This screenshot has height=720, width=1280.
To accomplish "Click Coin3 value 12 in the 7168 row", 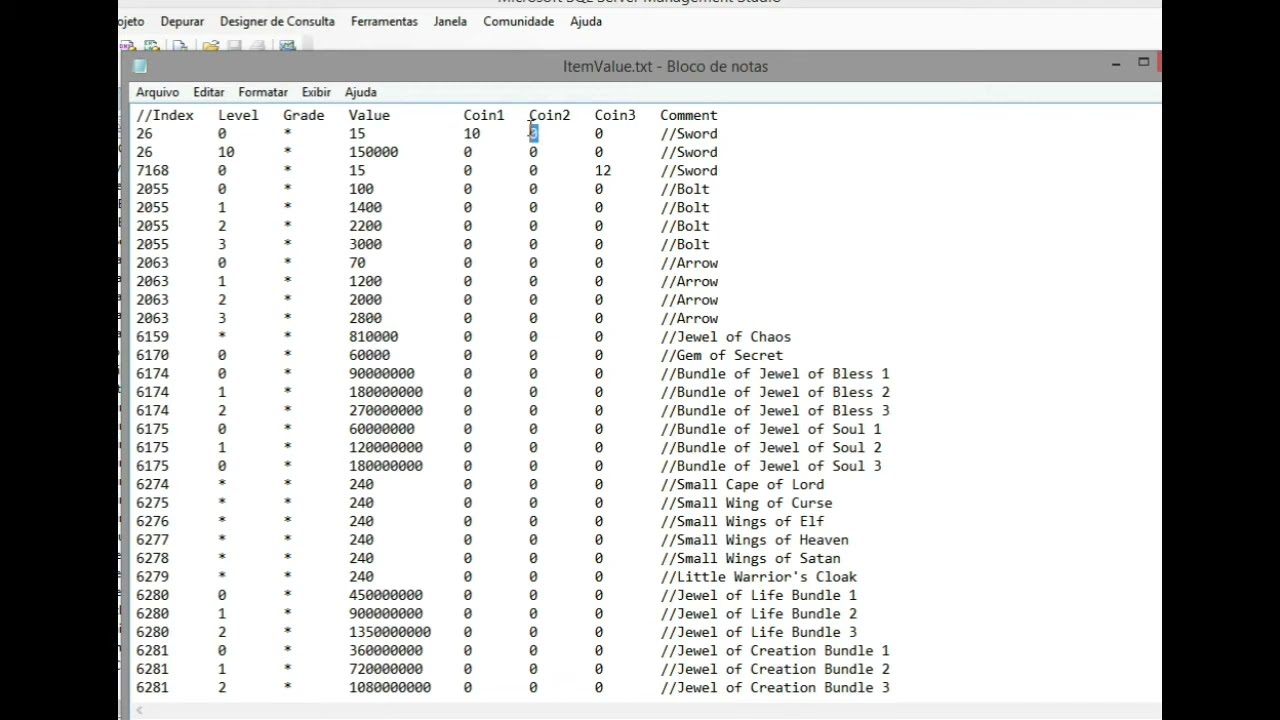I will (x=602, y=171).
